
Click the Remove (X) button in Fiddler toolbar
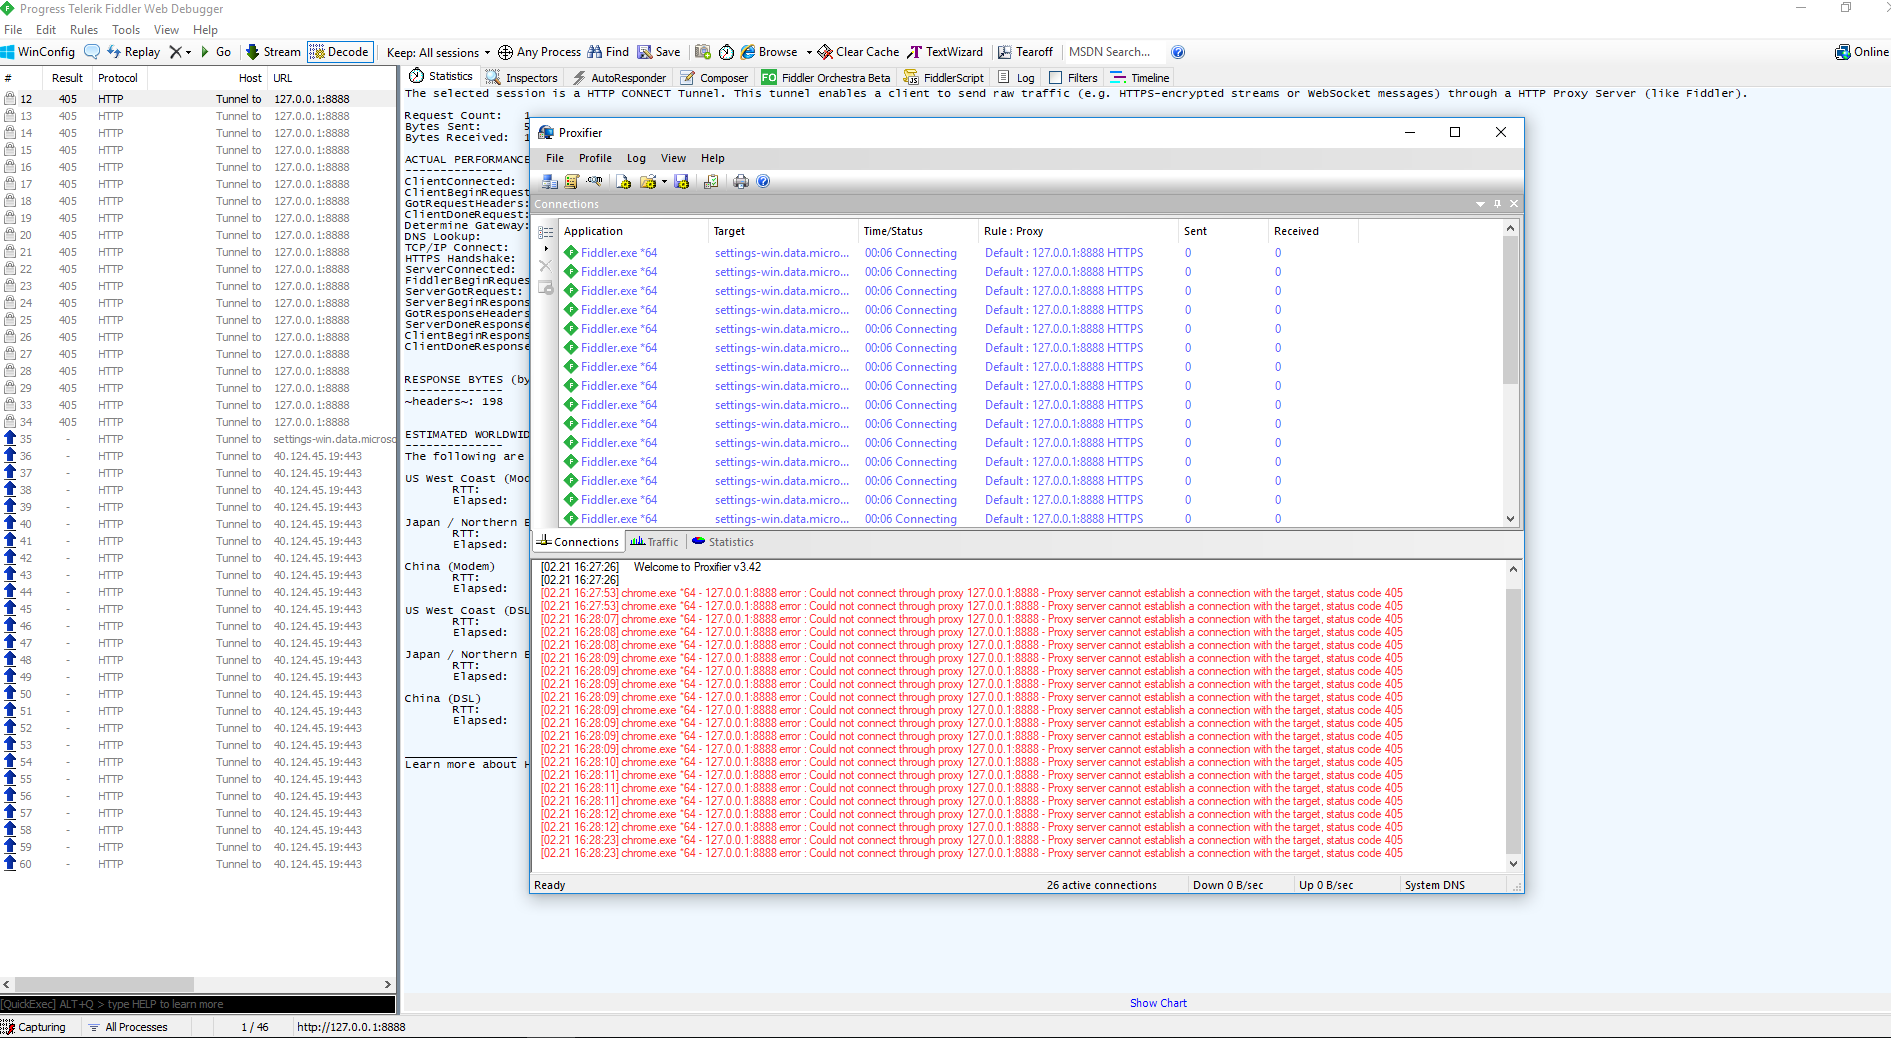[176, 52]
